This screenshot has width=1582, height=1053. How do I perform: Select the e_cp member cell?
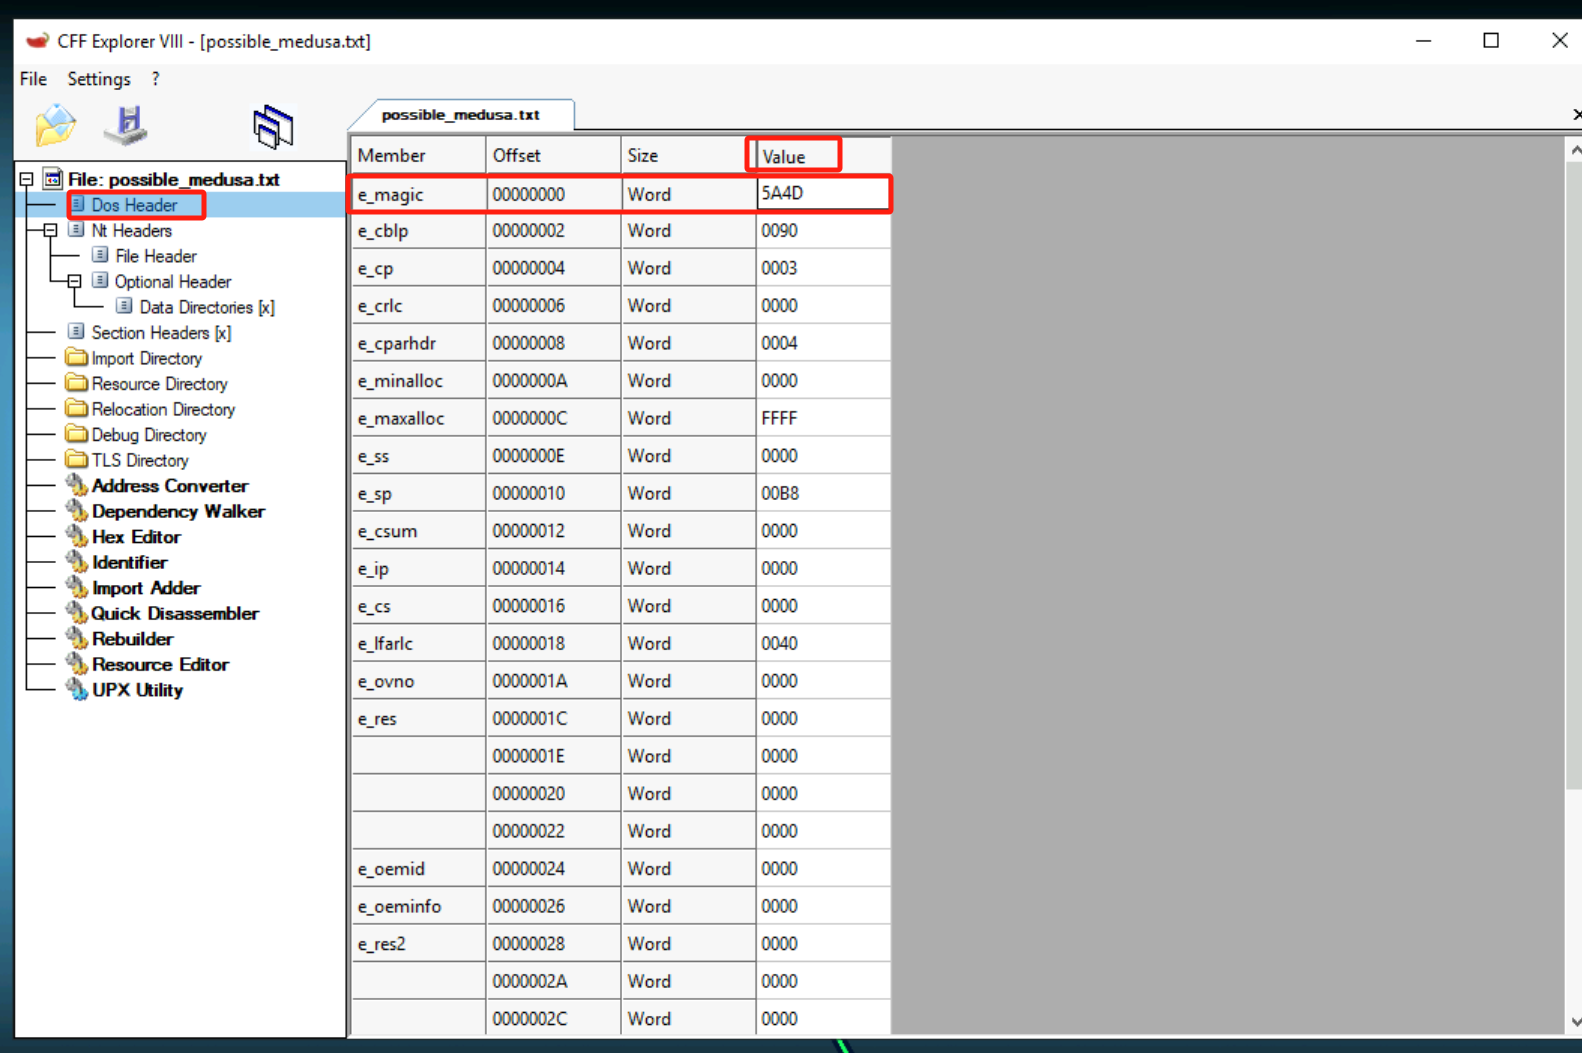coord(418,268)
